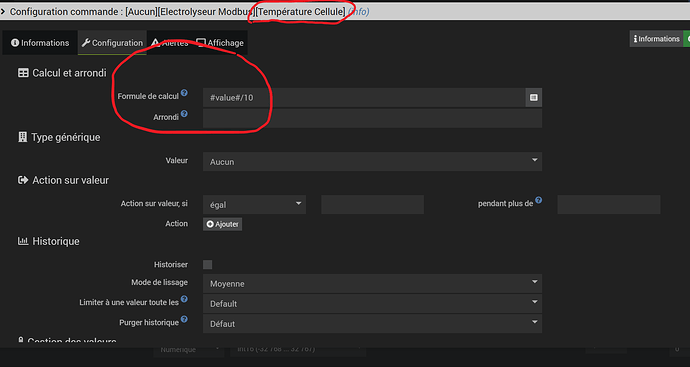Viewport: 690px width, 367px height.
Task: Switch to the Affichage tab
Action: [220, 43]
